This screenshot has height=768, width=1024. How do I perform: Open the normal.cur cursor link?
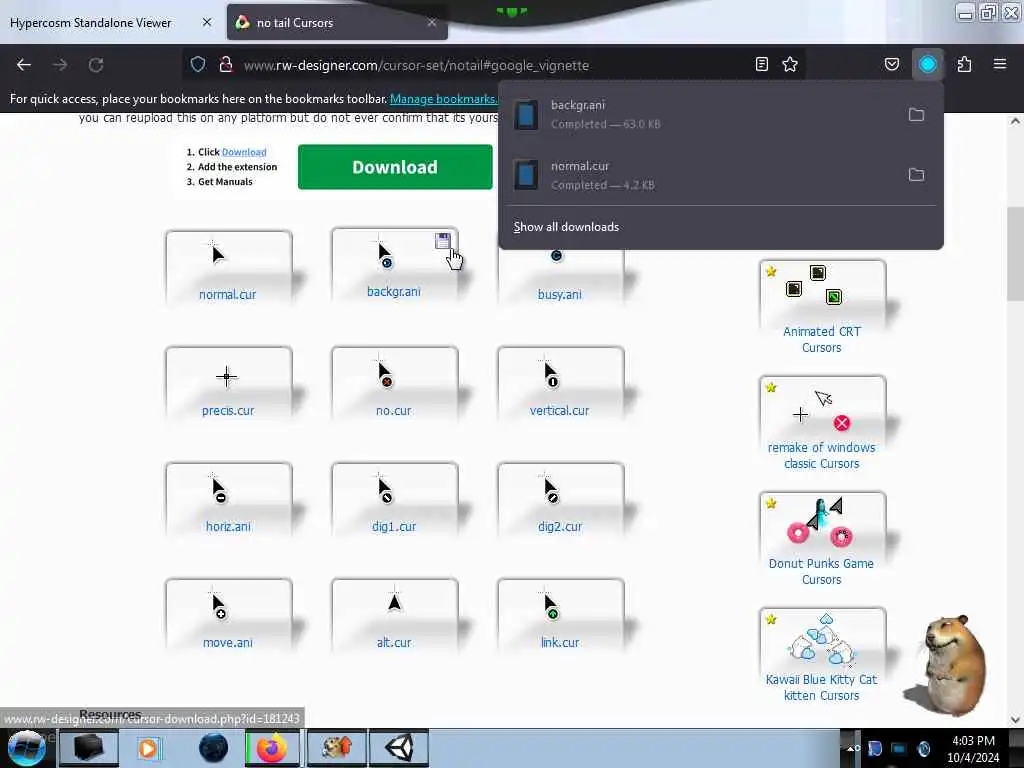[228, 295]
